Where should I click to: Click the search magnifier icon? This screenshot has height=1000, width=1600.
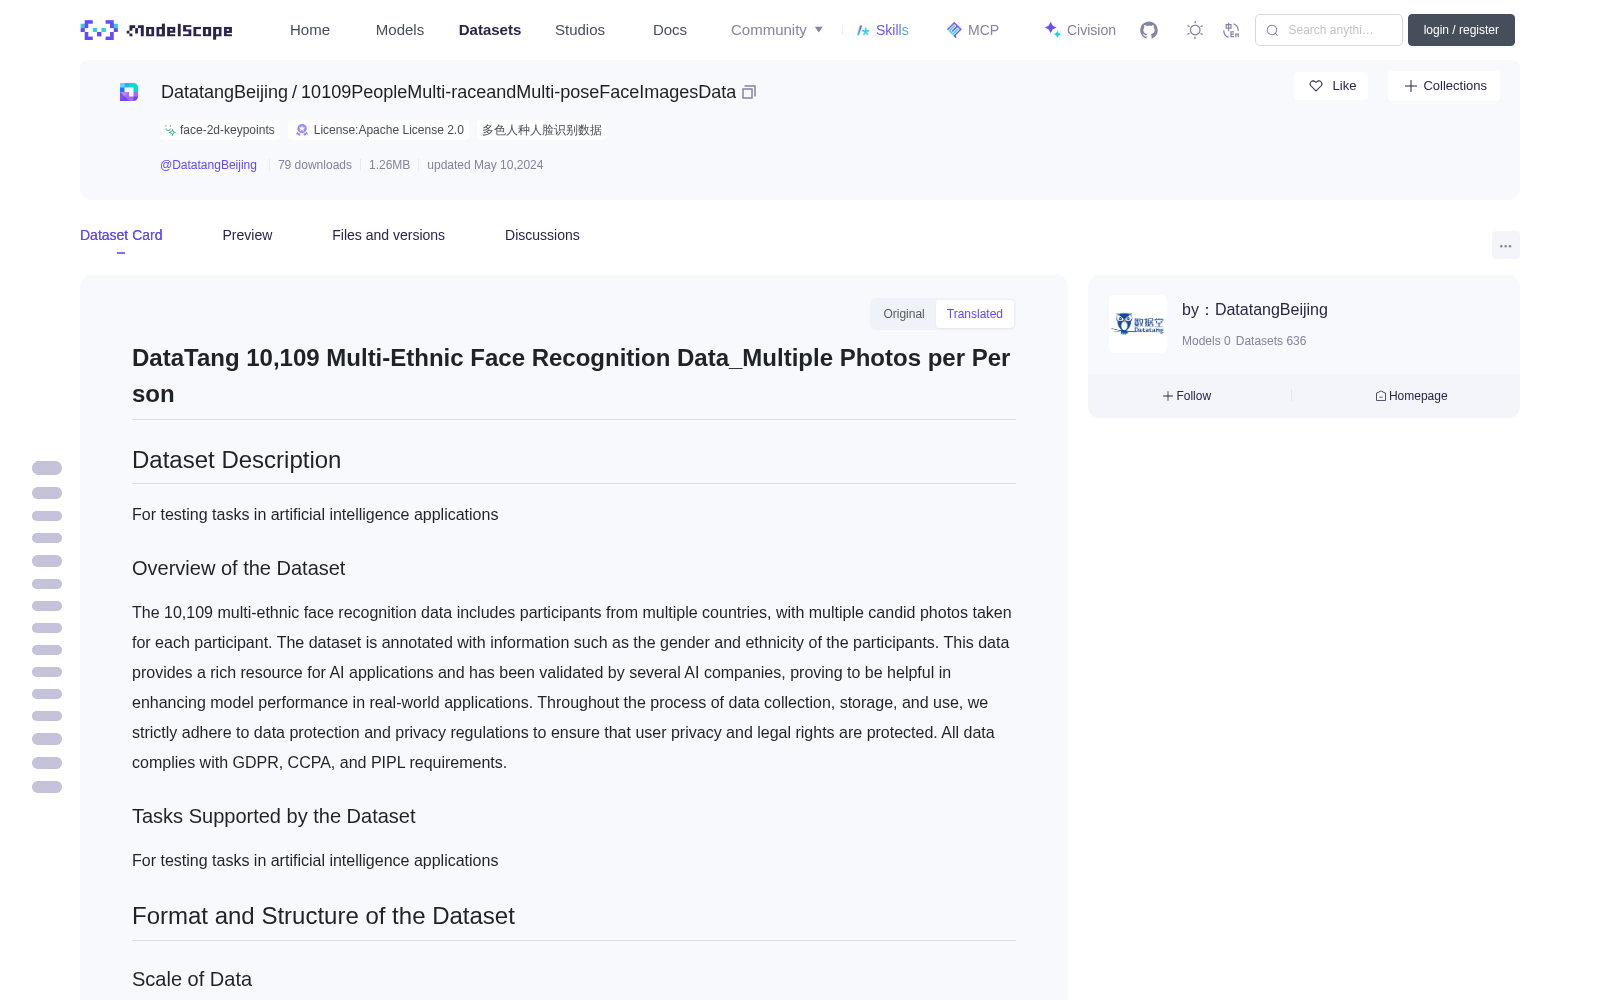point(1272,30)
